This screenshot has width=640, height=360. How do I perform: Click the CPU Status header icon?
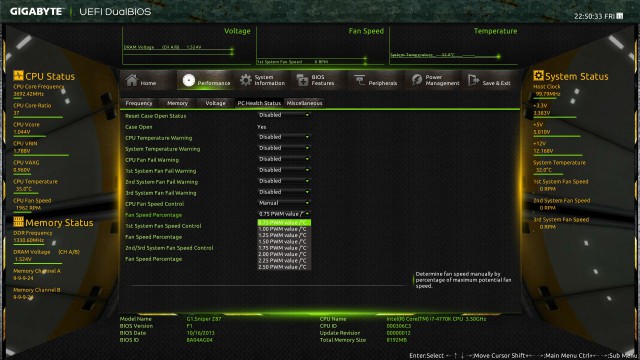click(x=18, y=76)
